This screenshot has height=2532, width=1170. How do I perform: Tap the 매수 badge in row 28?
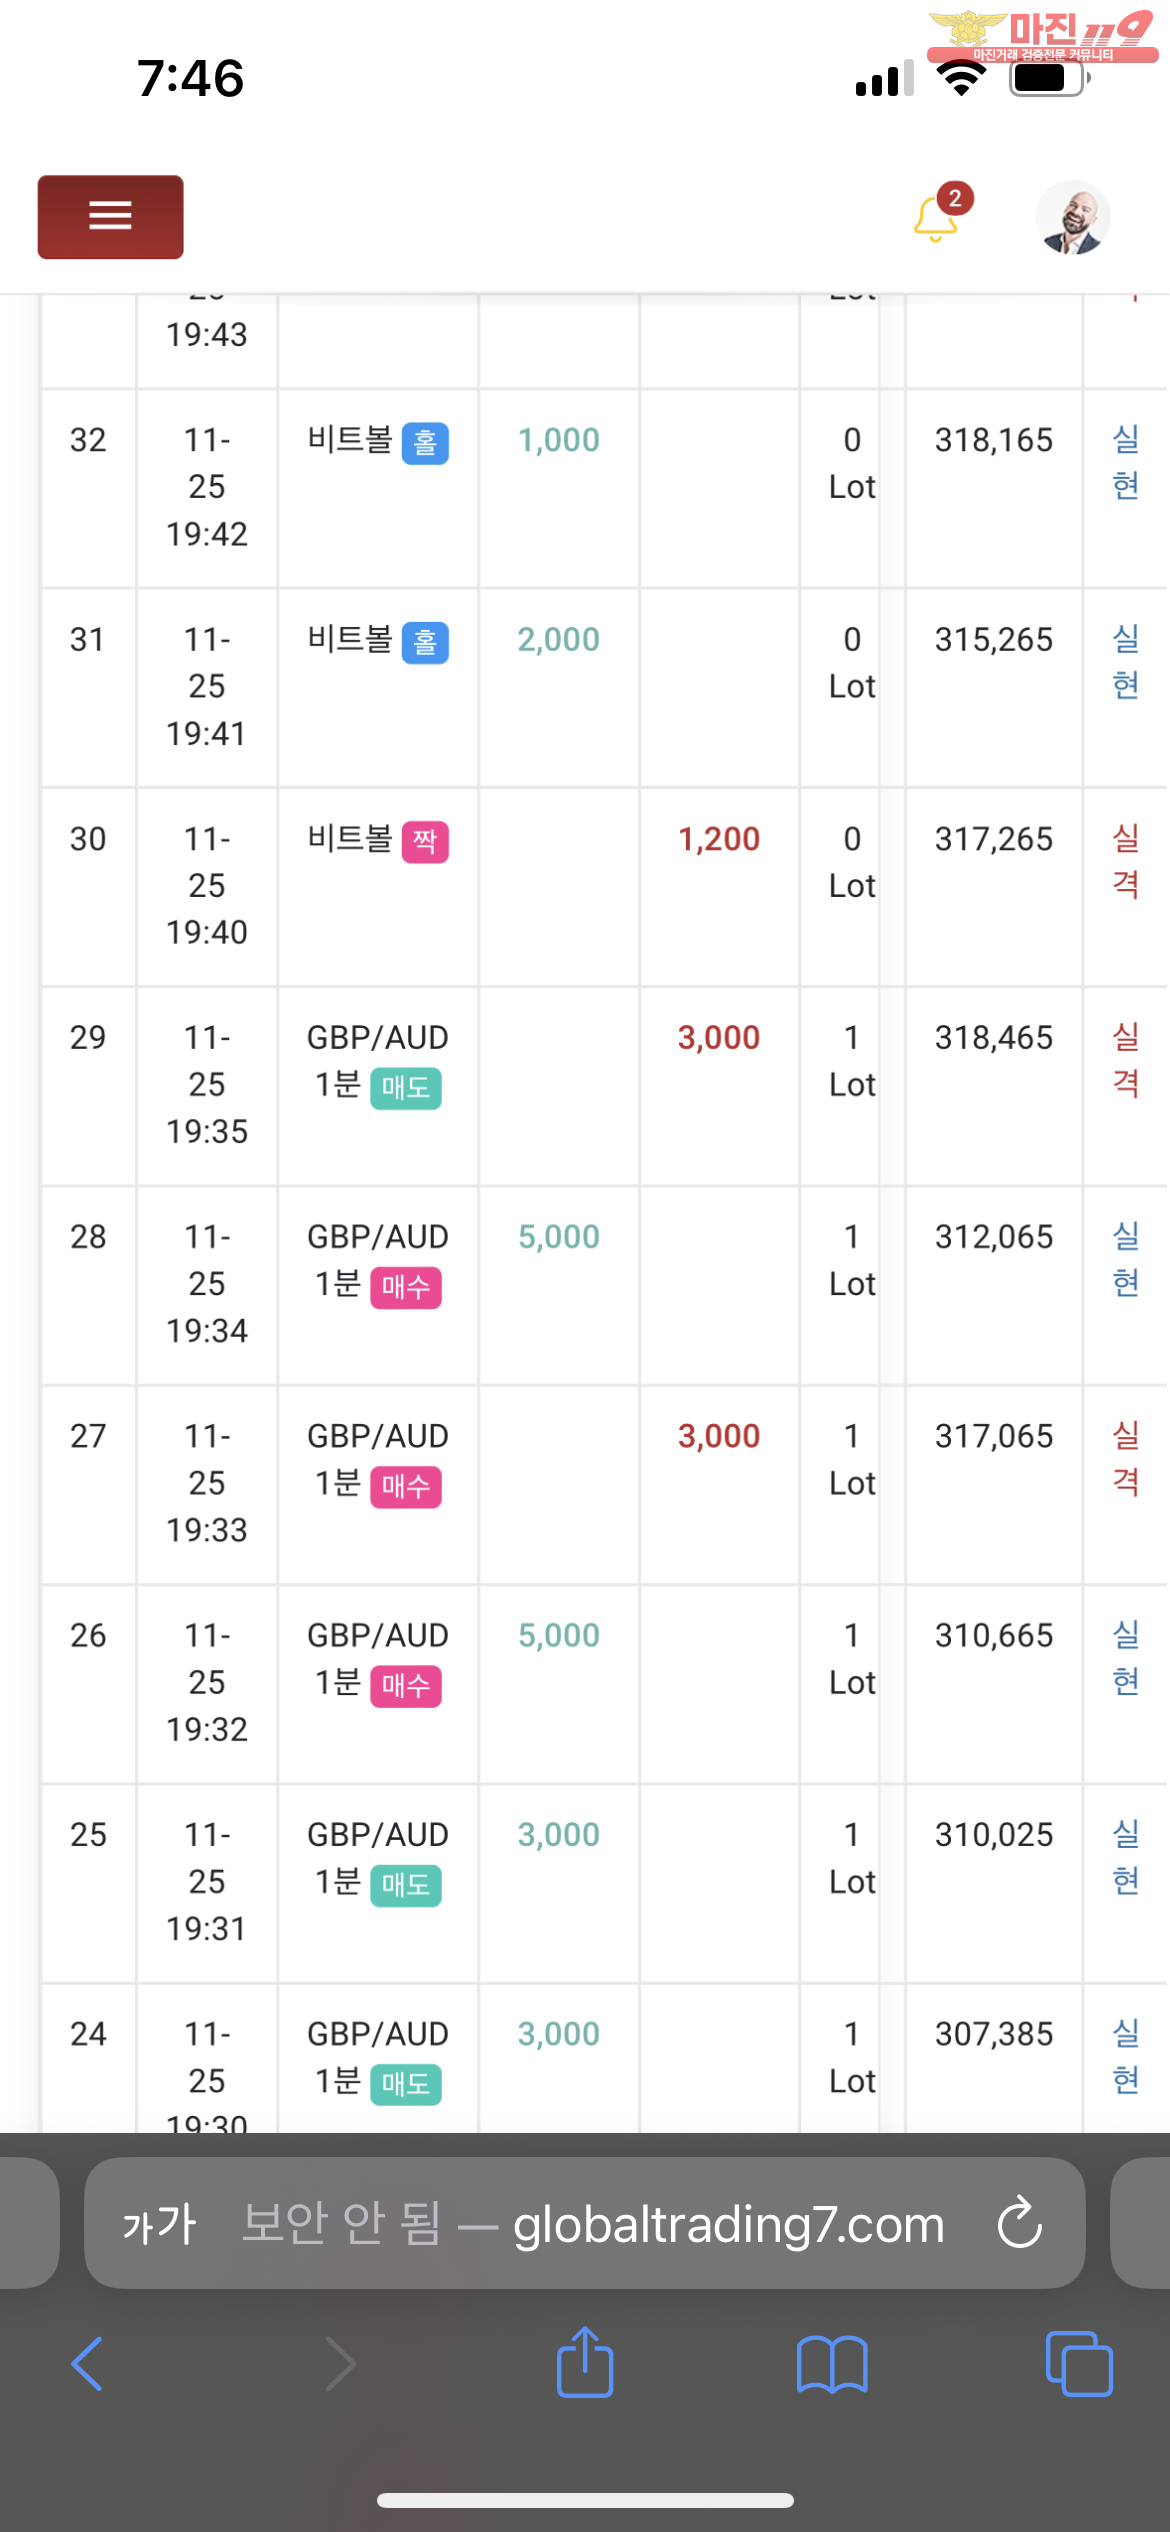(x=406, y=1288)
